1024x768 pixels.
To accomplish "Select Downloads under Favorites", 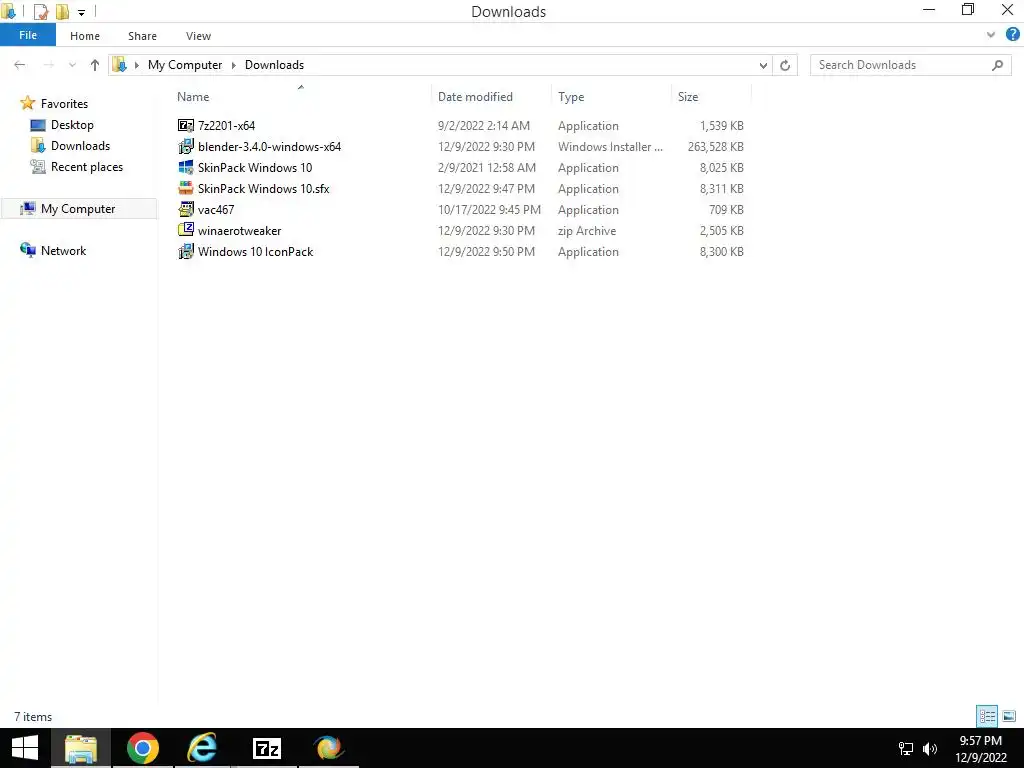I will pos(80,146).
